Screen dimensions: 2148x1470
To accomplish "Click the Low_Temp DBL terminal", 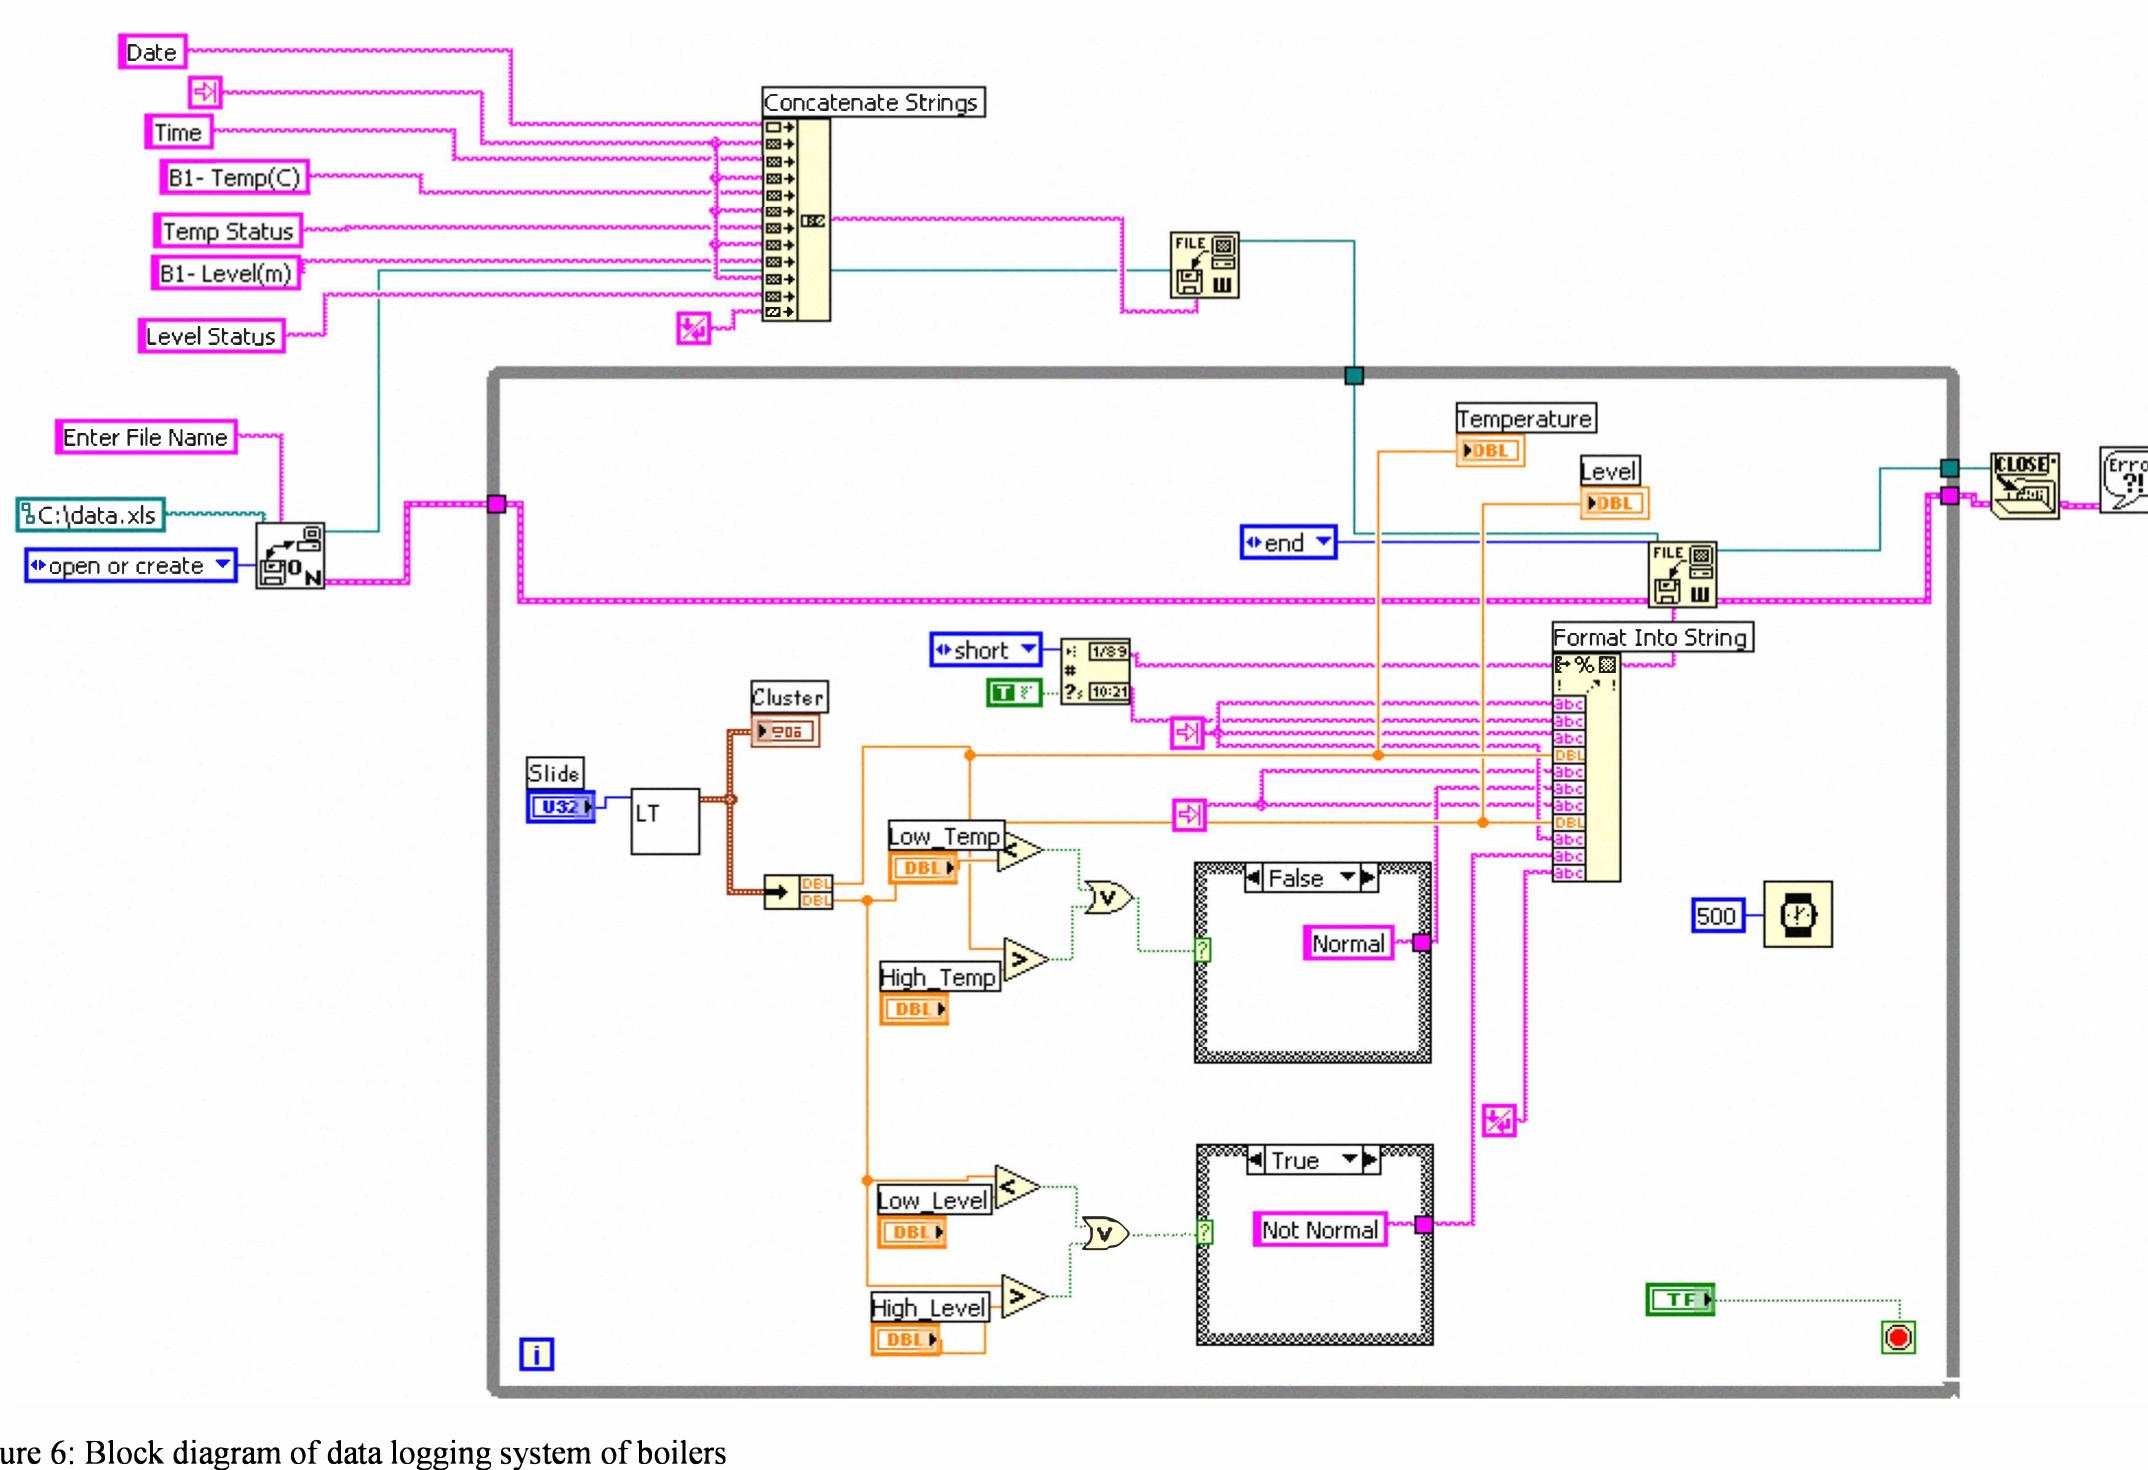I will click(923, 868).
